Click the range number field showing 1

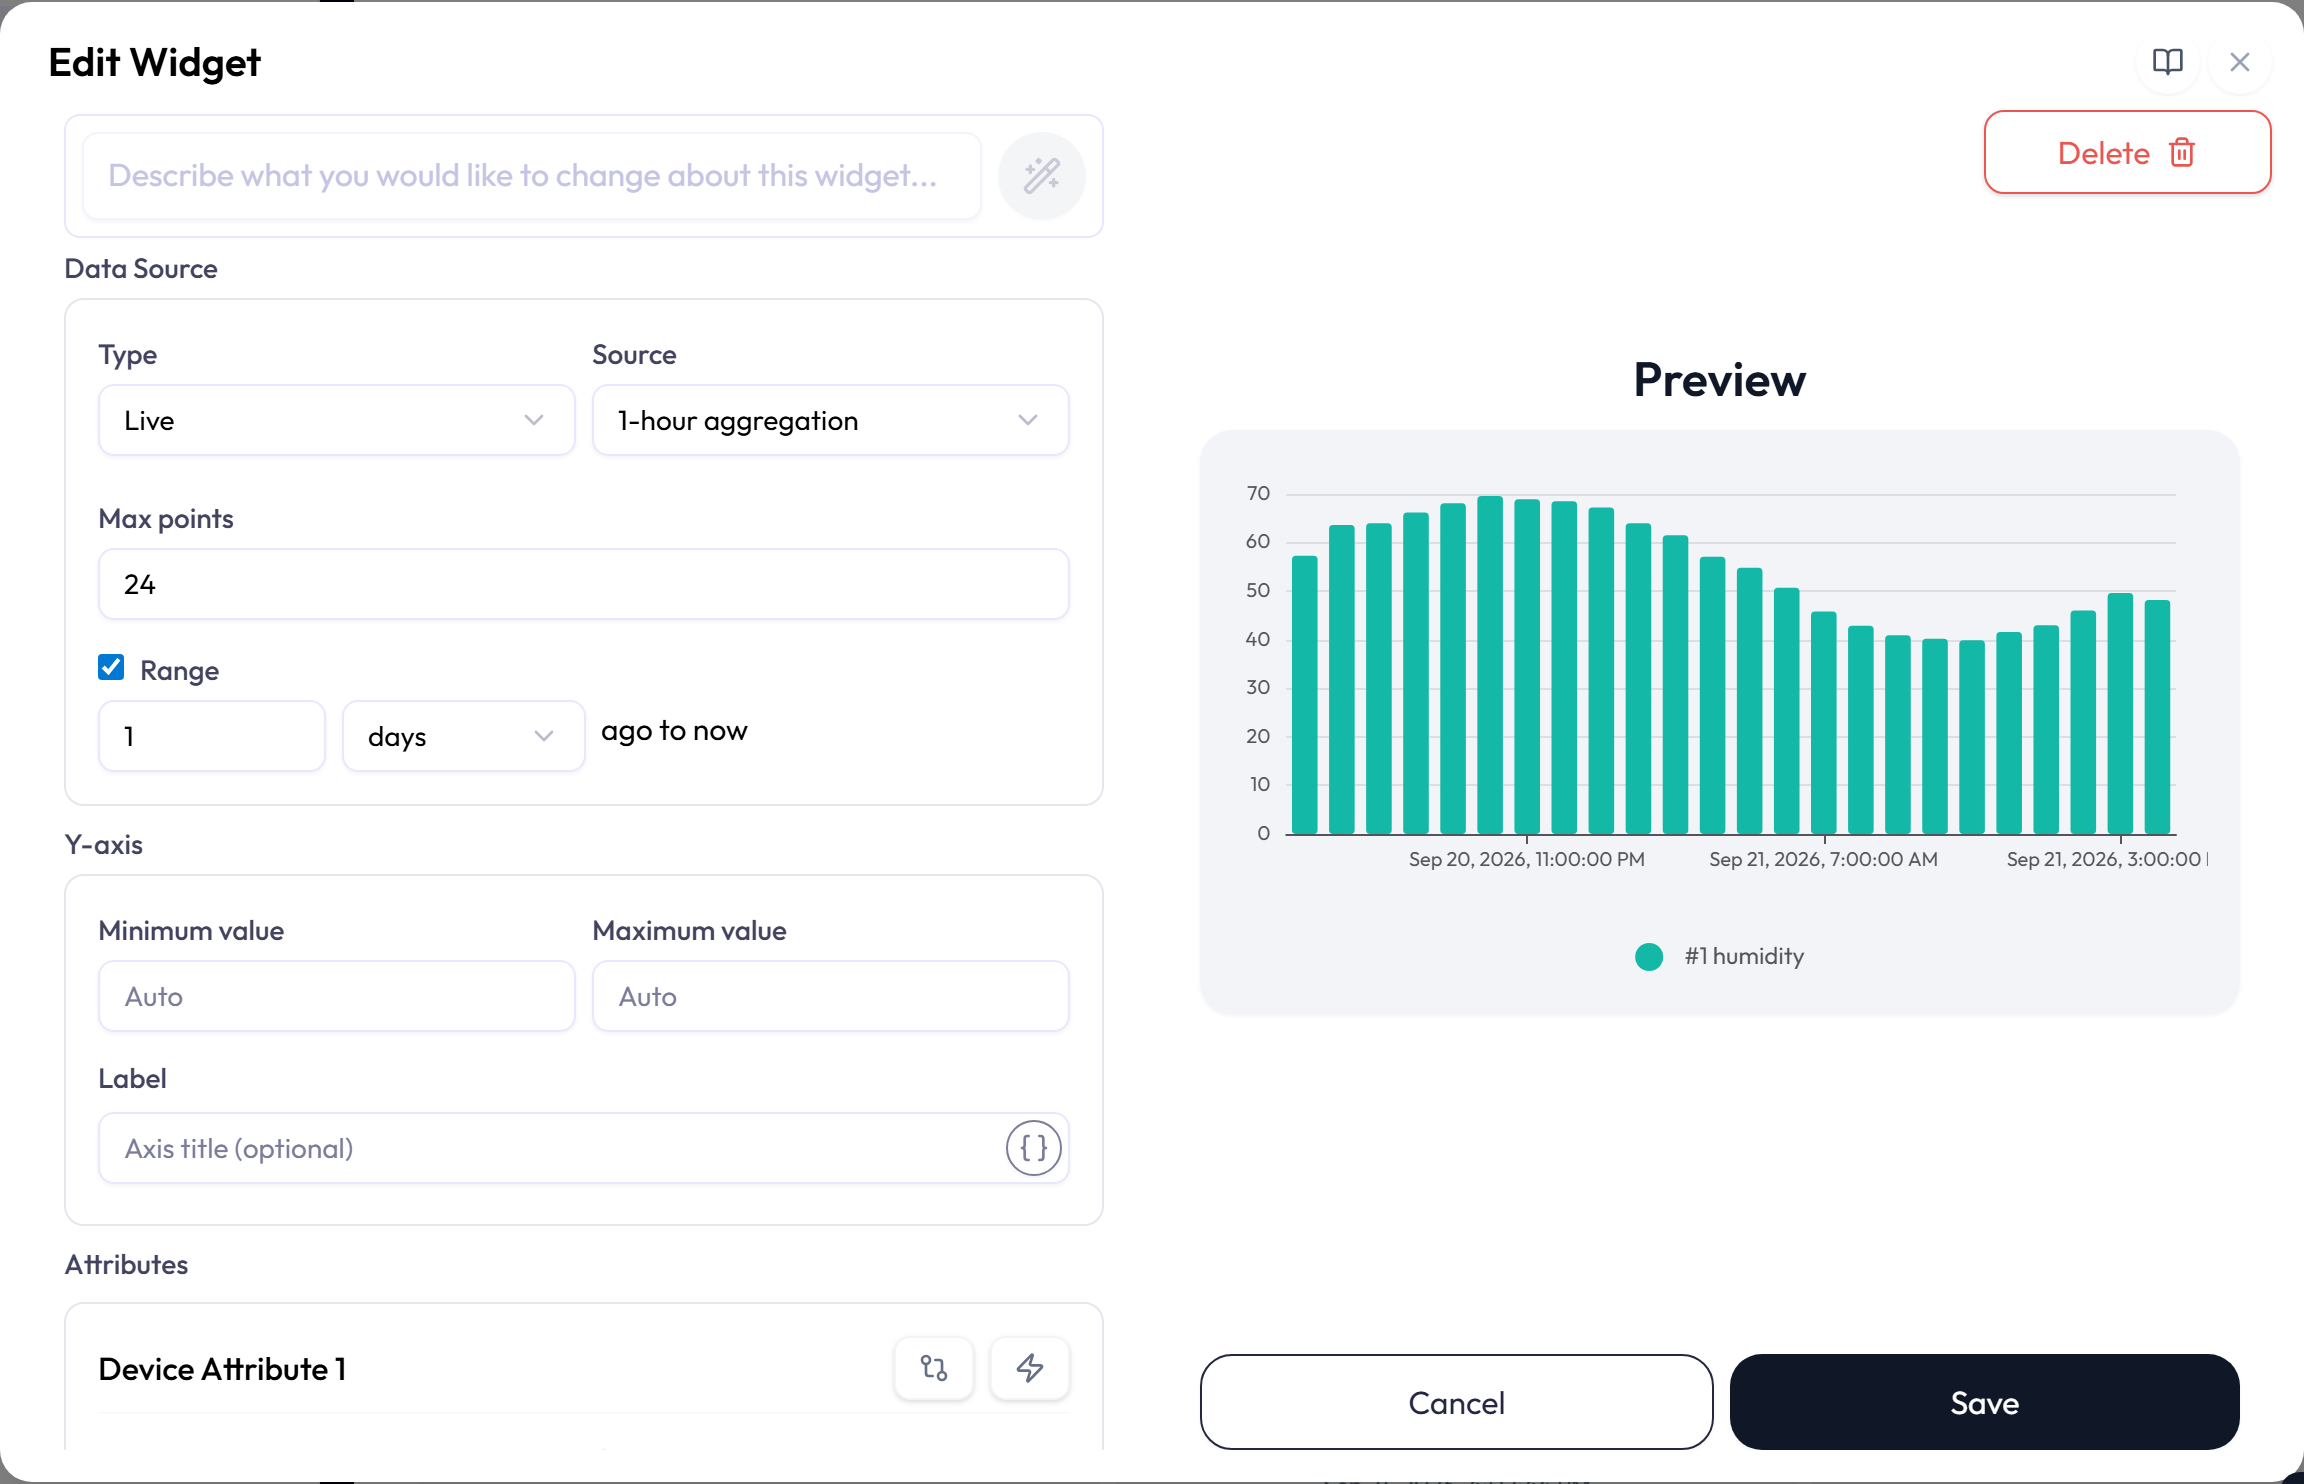click(212, 736)
